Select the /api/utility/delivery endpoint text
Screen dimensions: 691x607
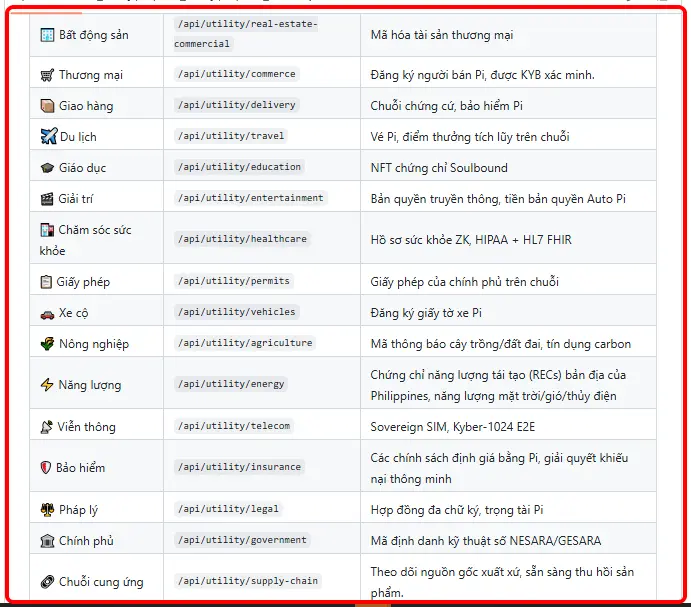pos(237,105)
